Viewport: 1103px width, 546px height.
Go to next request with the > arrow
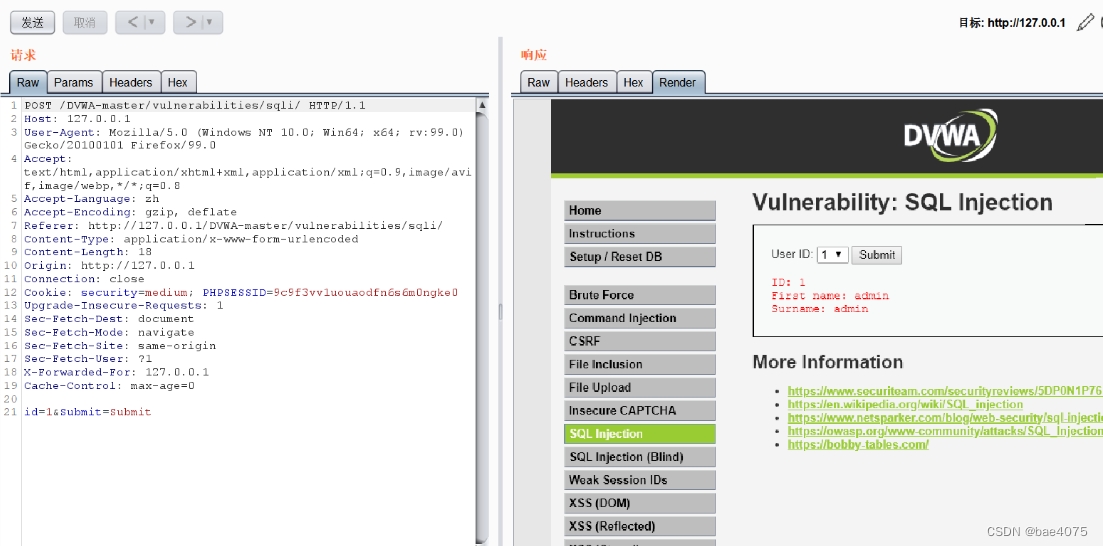(x=191, y=23)
